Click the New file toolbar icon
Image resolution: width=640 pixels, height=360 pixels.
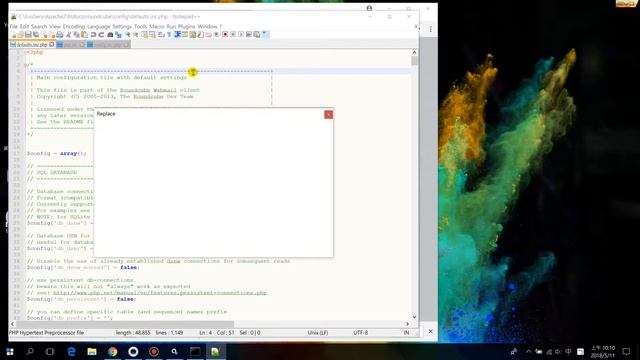[x=14, y=35]
